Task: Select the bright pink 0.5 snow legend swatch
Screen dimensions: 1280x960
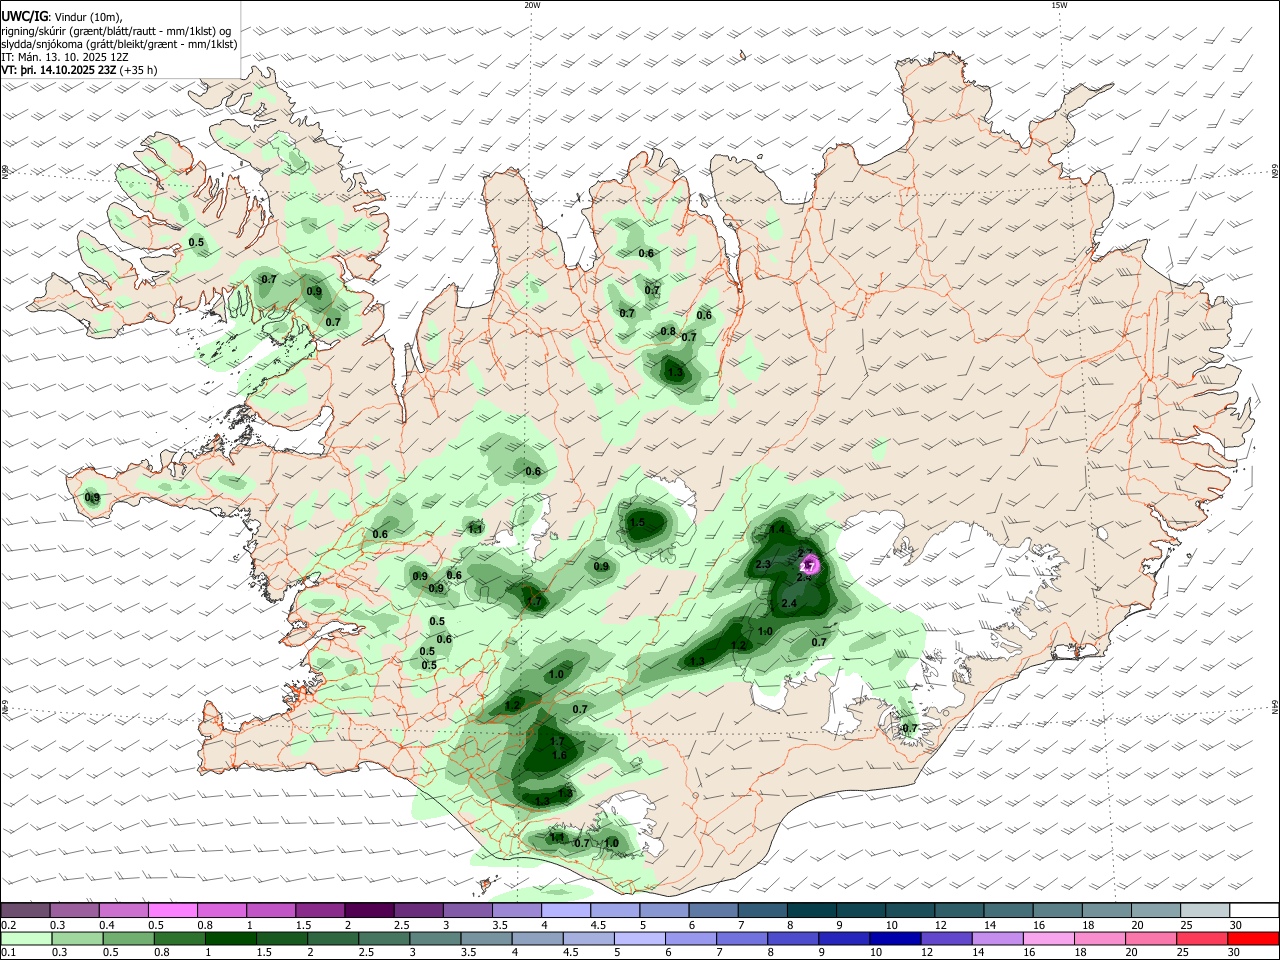Action: click(172, 911)
